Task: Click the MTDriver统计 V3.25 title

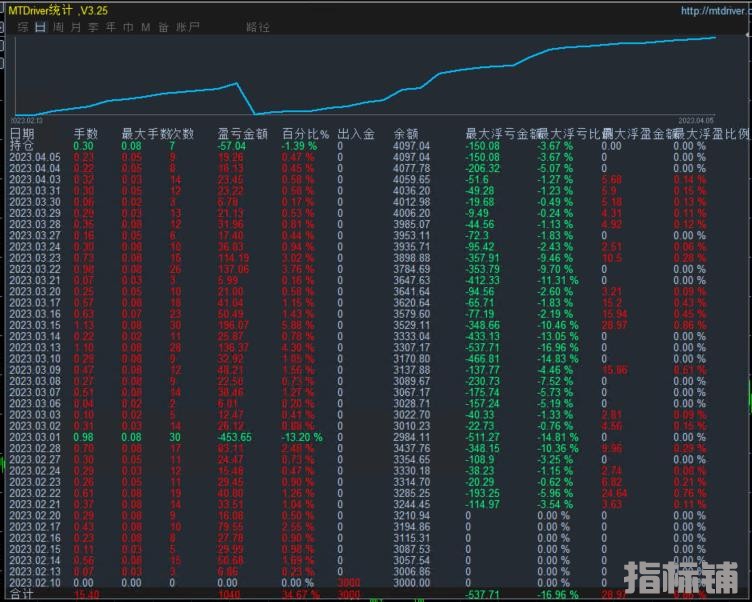Action: [x=58, y=10]
